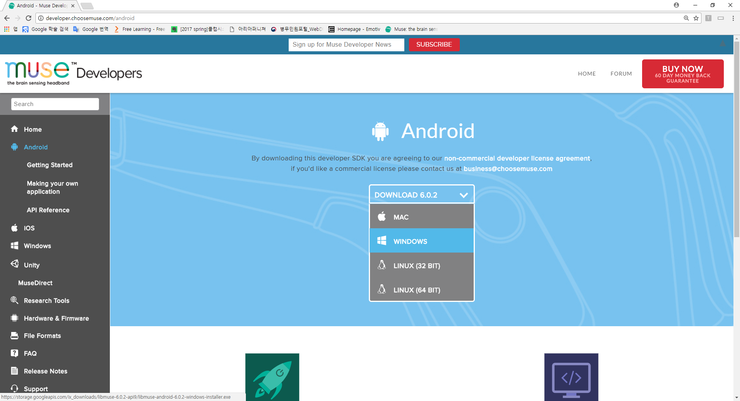The image size is (740, 401).
Task: Click HOME in top navigation
Action: coord(587,74)
